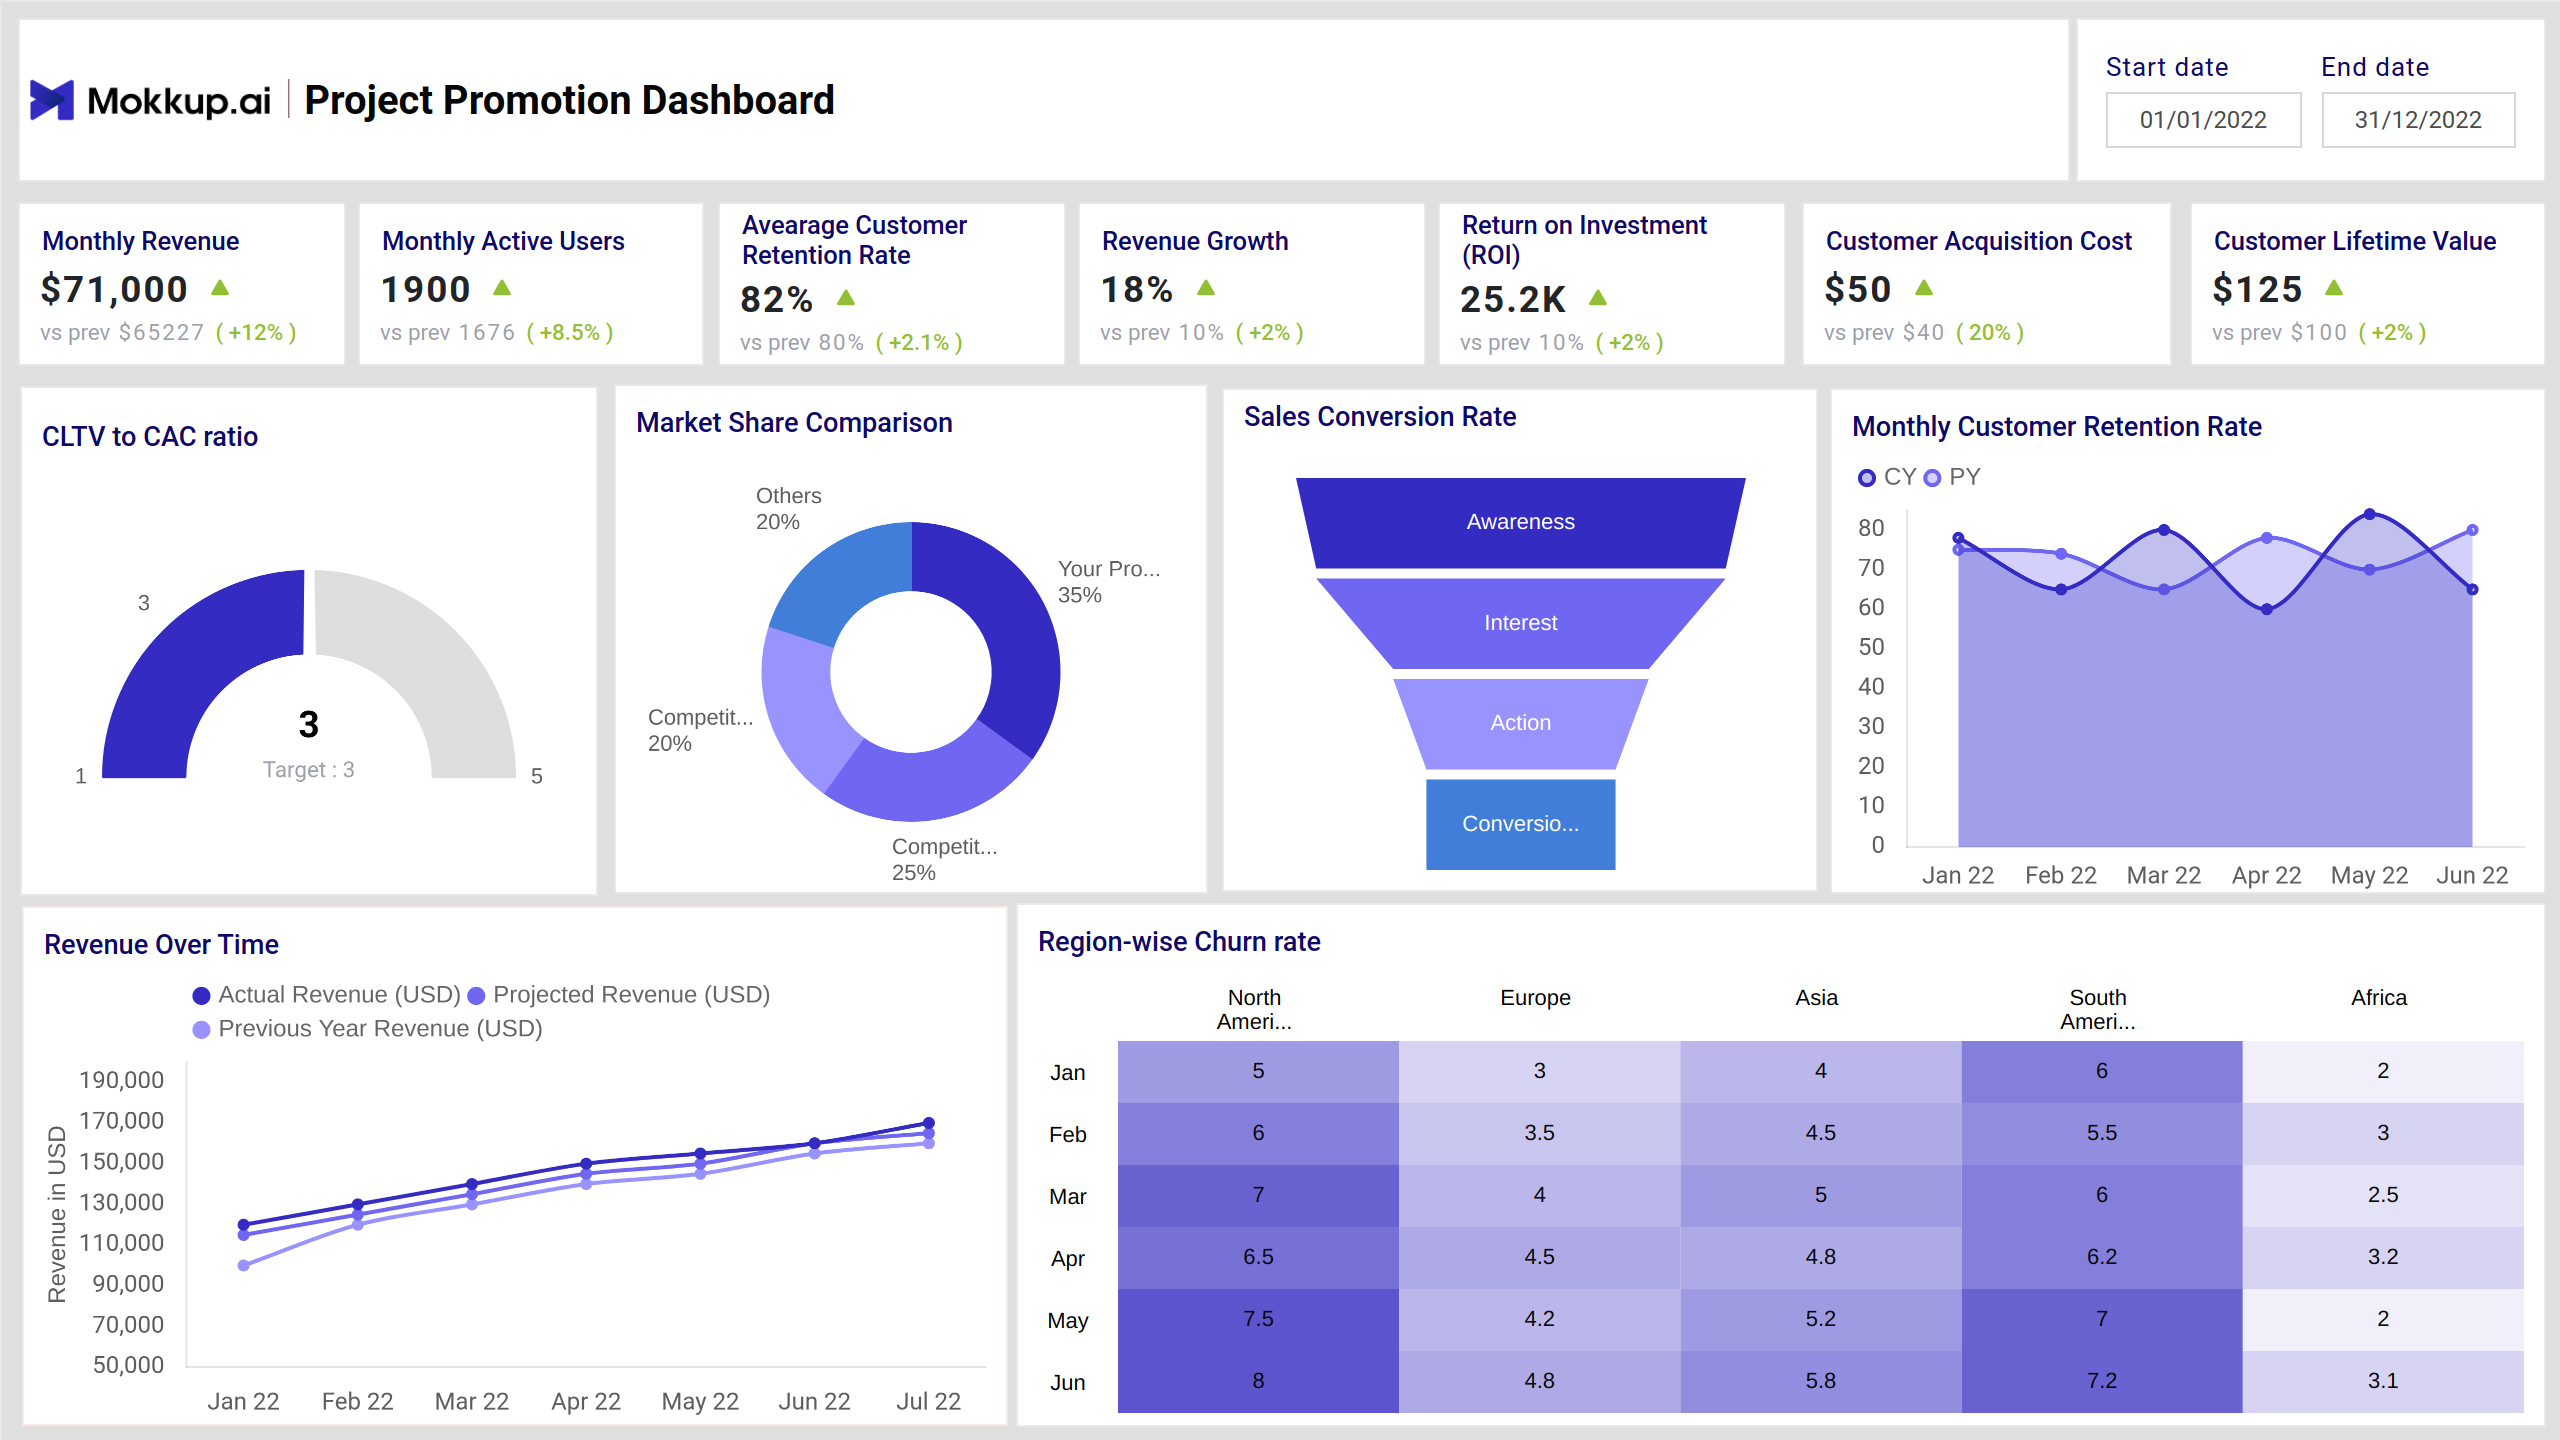
Task: Click the Market Share Comparison heading
Action: (x=794, y=423)
